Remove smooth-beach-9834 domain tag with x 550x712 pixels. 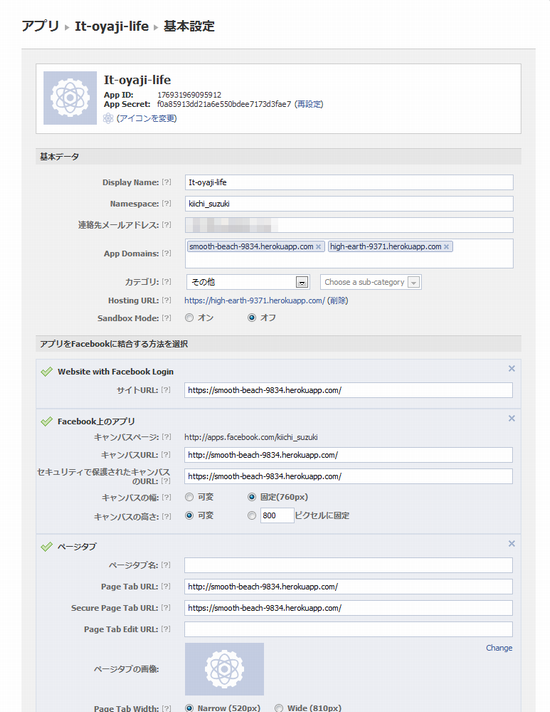click(x=318, y=247)
